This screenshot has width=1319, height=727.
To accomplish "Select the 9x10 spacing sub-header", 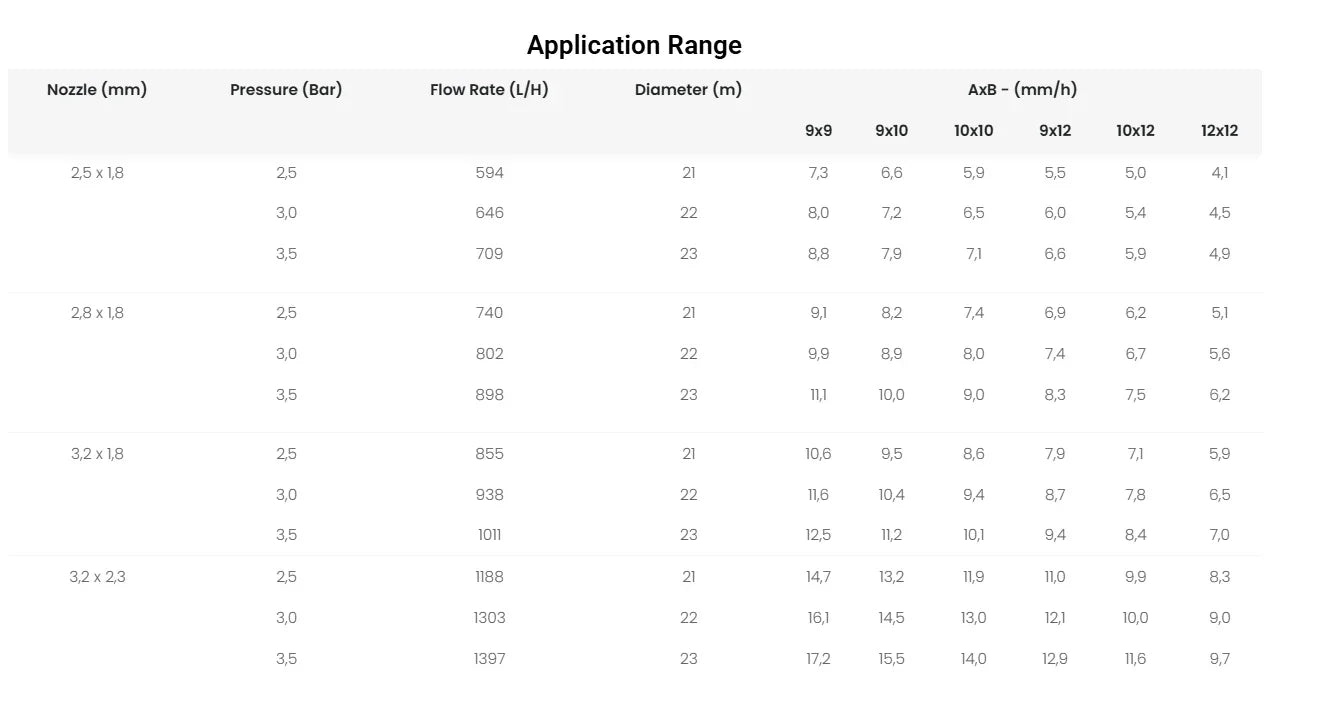I will tap(891, 131).
